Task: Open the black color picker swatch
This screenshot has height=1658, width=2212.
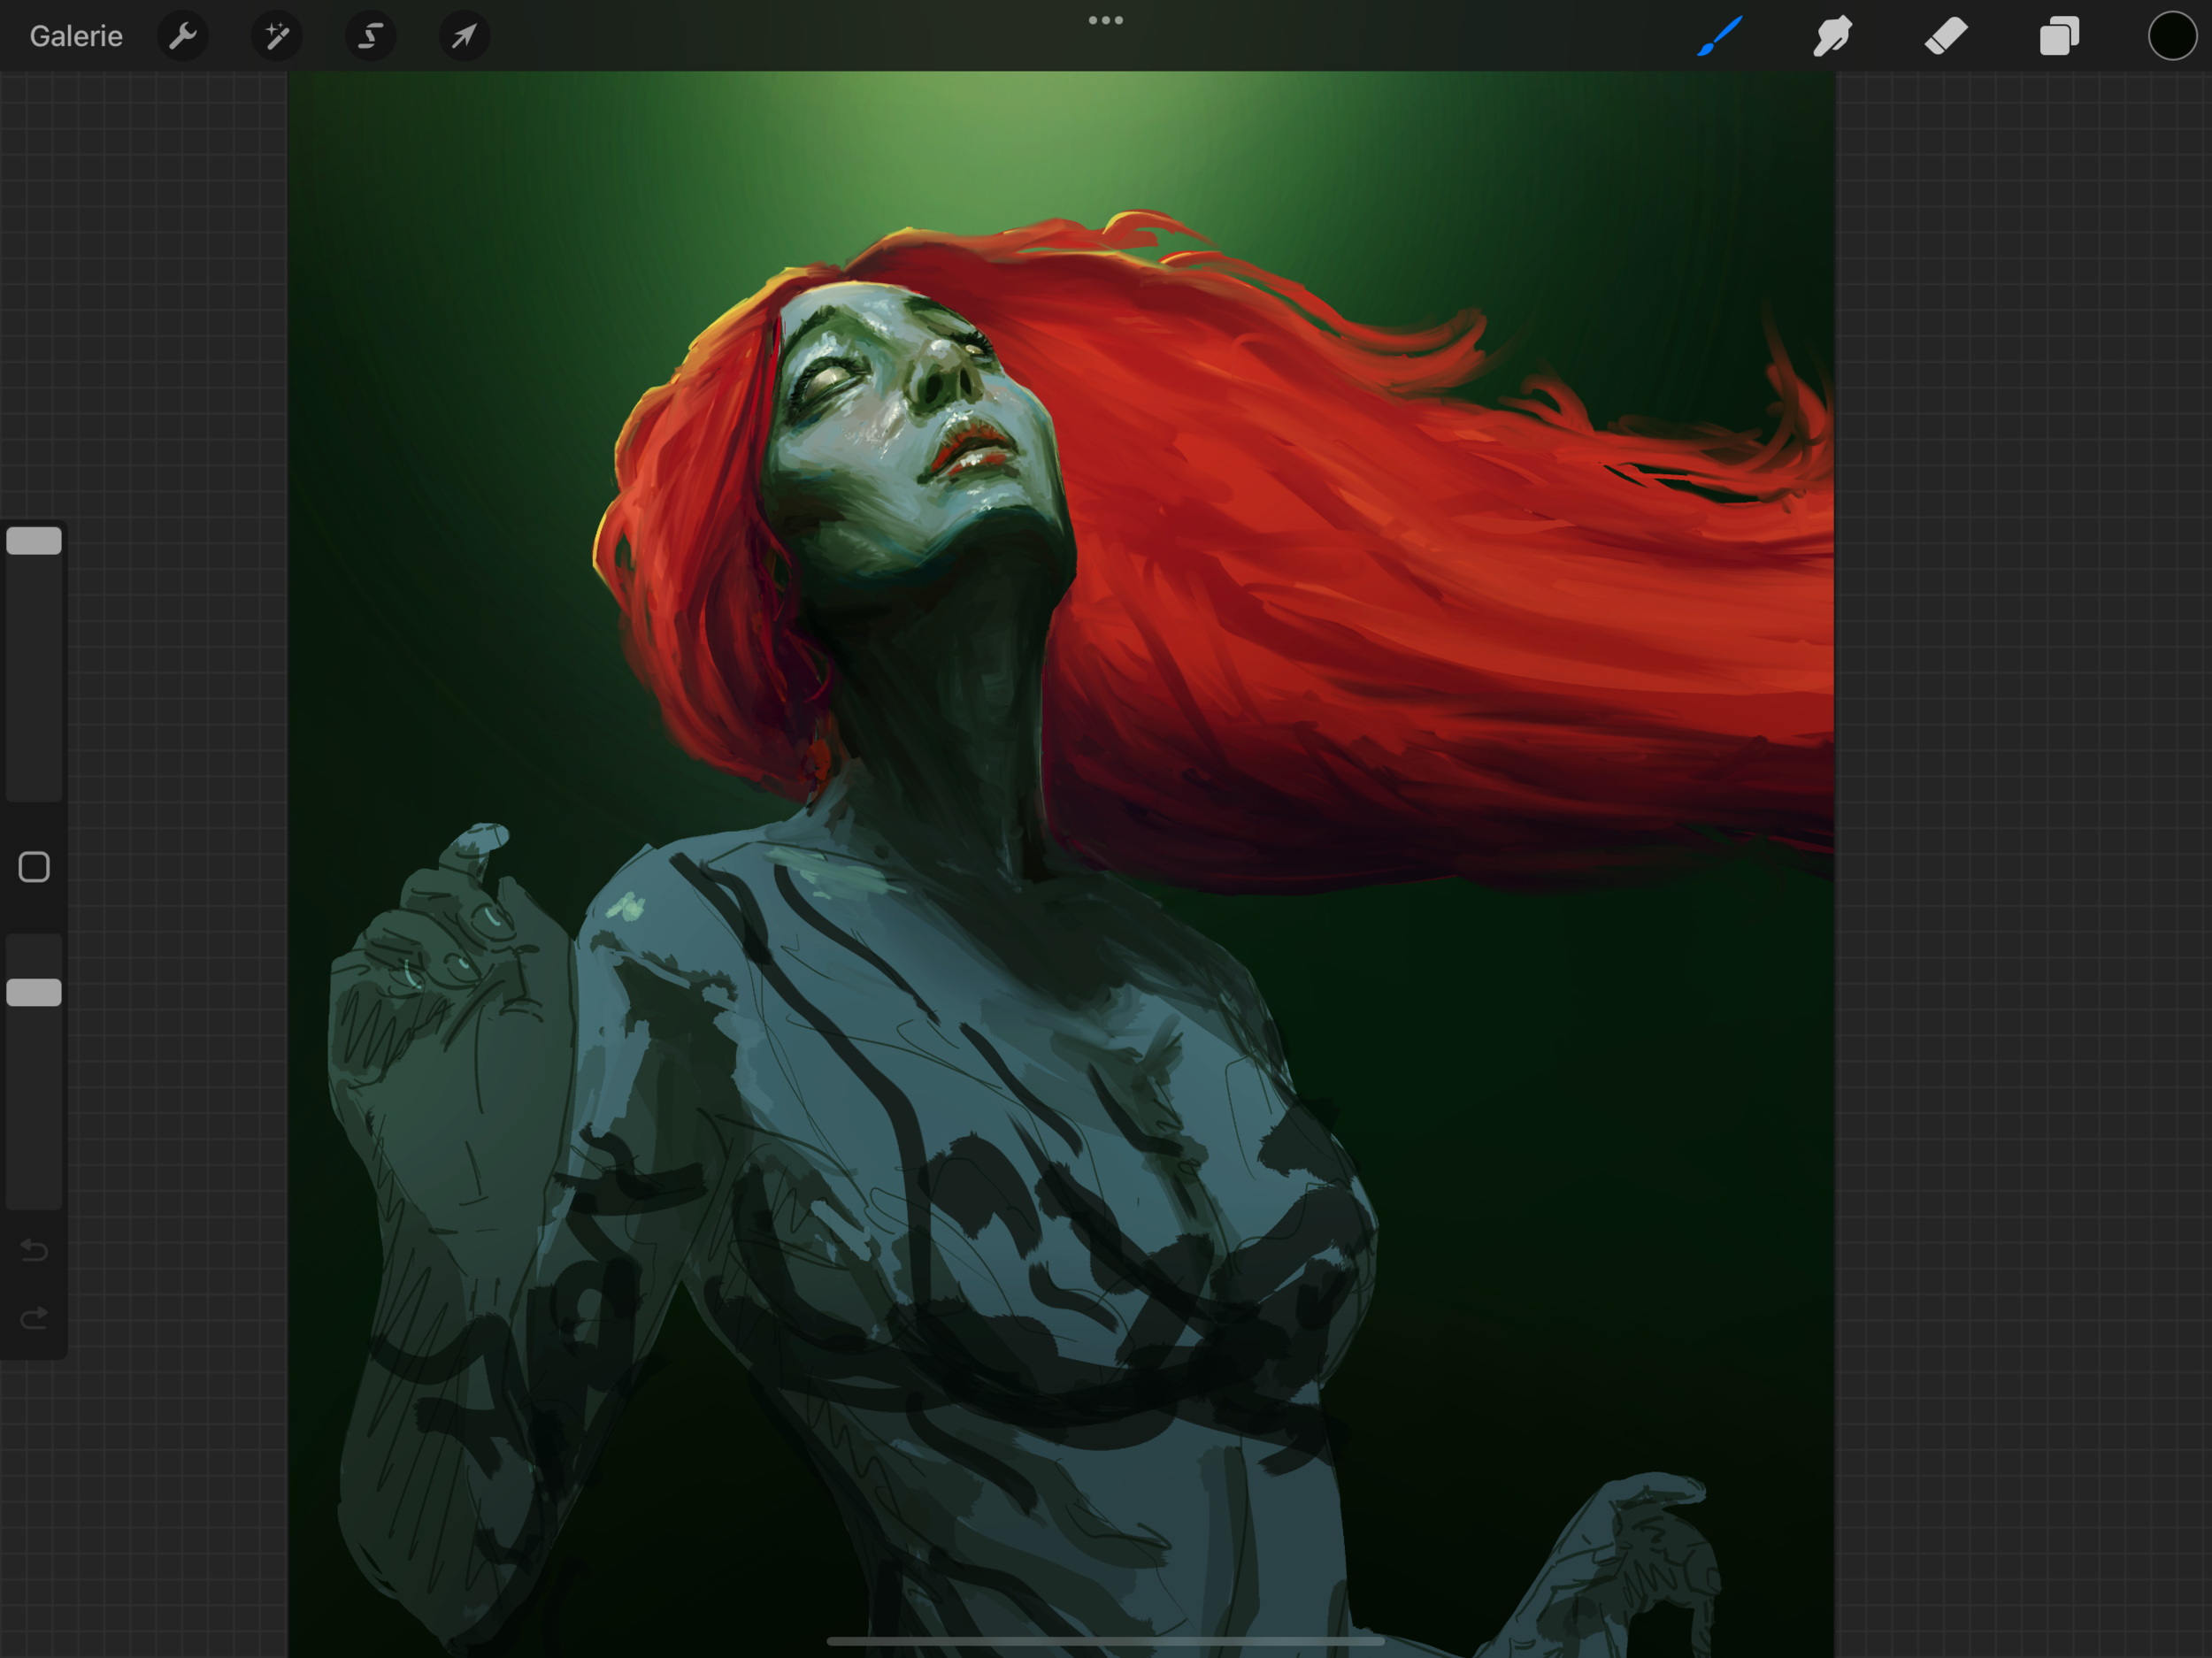Action: point(2171,37)
